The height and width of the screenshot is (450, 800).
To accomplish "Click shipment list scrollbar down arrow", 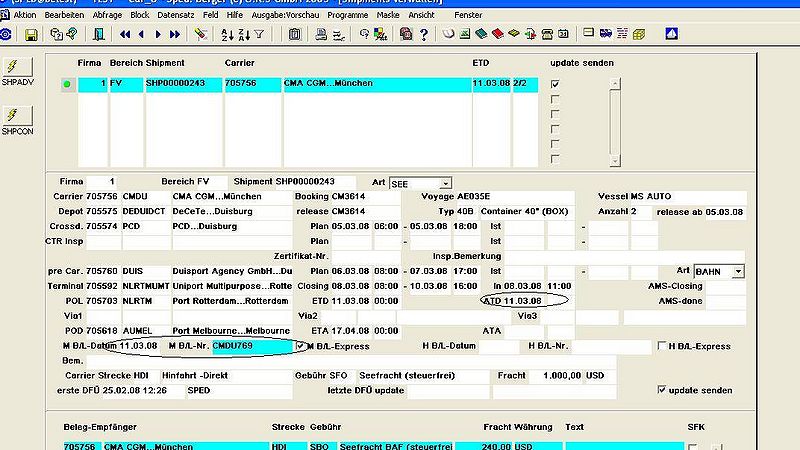I will (615, 161).
